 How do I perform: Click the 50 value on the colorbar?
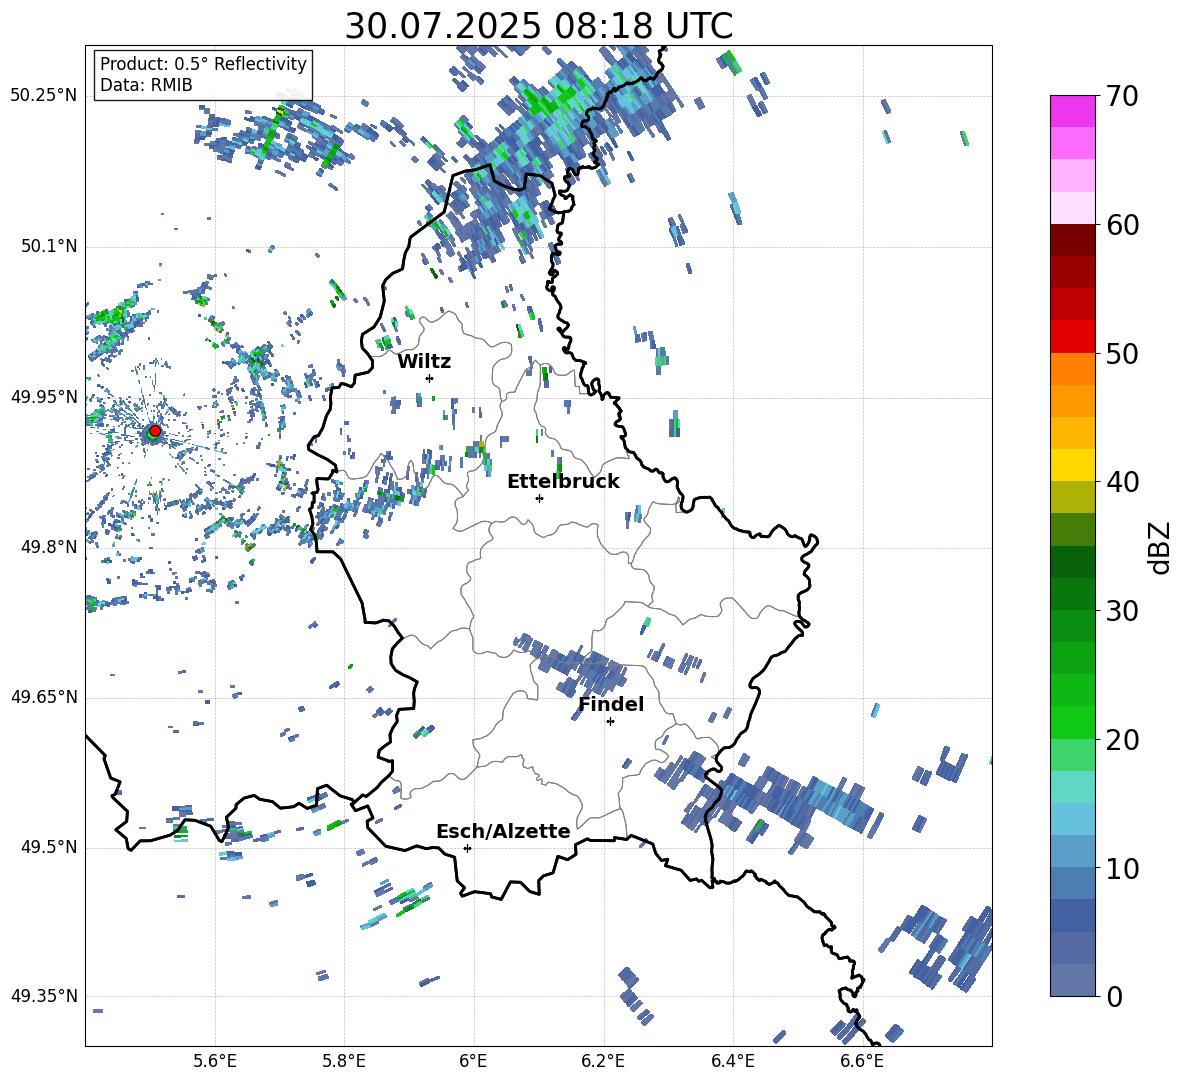1123,354
